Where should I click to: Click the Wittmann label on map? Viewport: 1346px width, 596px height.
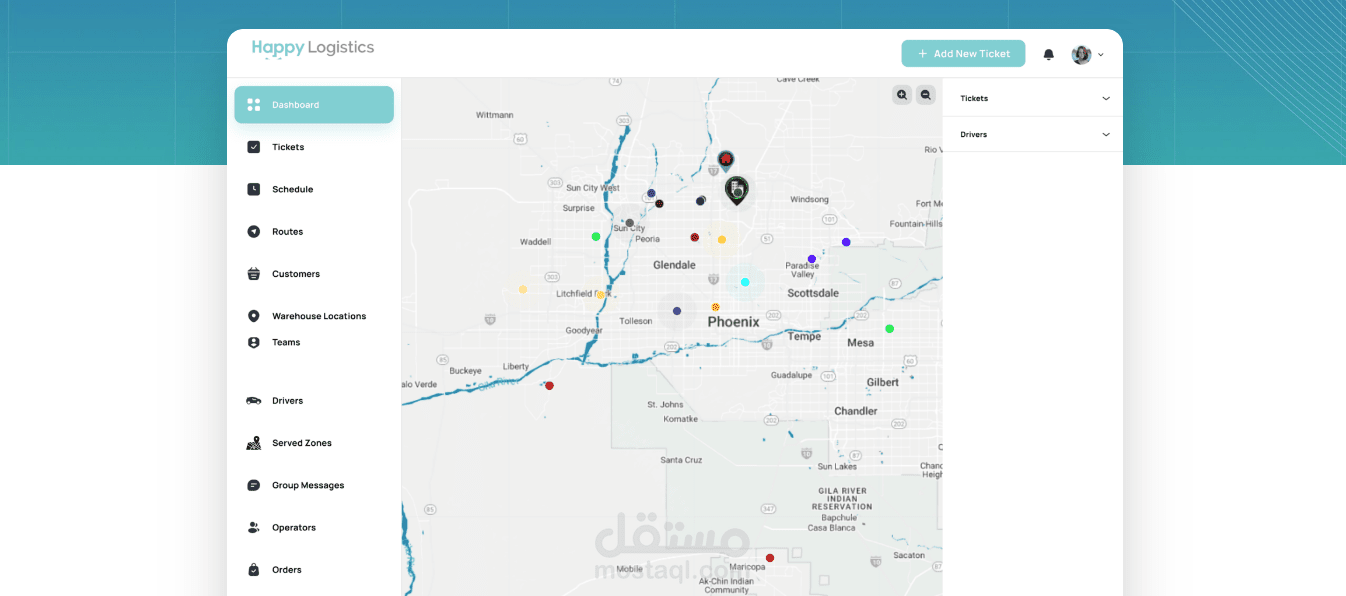click(494, 115)
